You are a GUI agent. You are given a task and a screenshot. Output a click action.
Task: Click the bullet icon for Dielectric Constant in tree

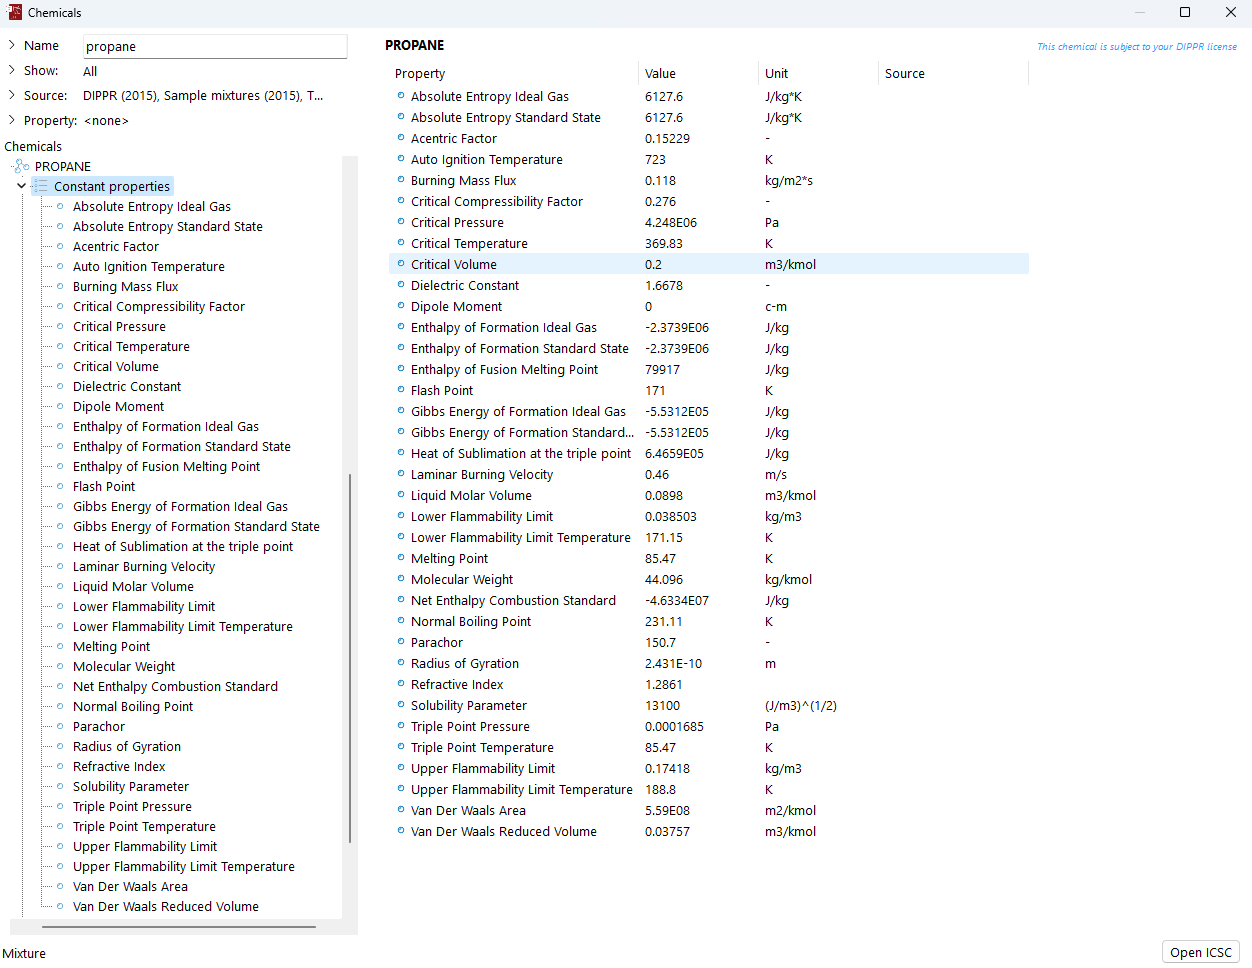tap(60, 386)
